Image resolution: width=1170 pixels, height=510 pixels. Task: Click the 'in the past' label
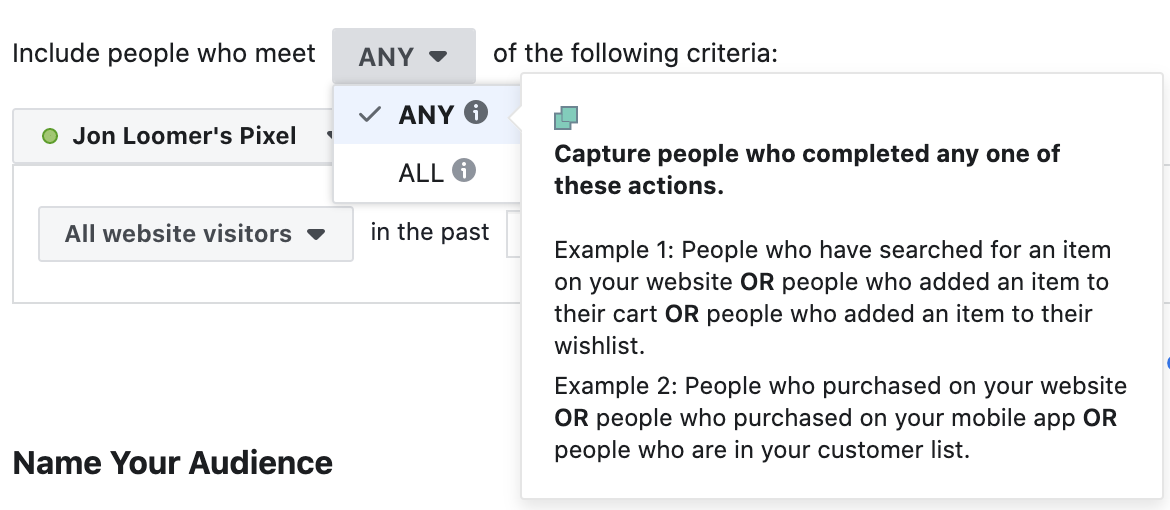coord(430,231)
